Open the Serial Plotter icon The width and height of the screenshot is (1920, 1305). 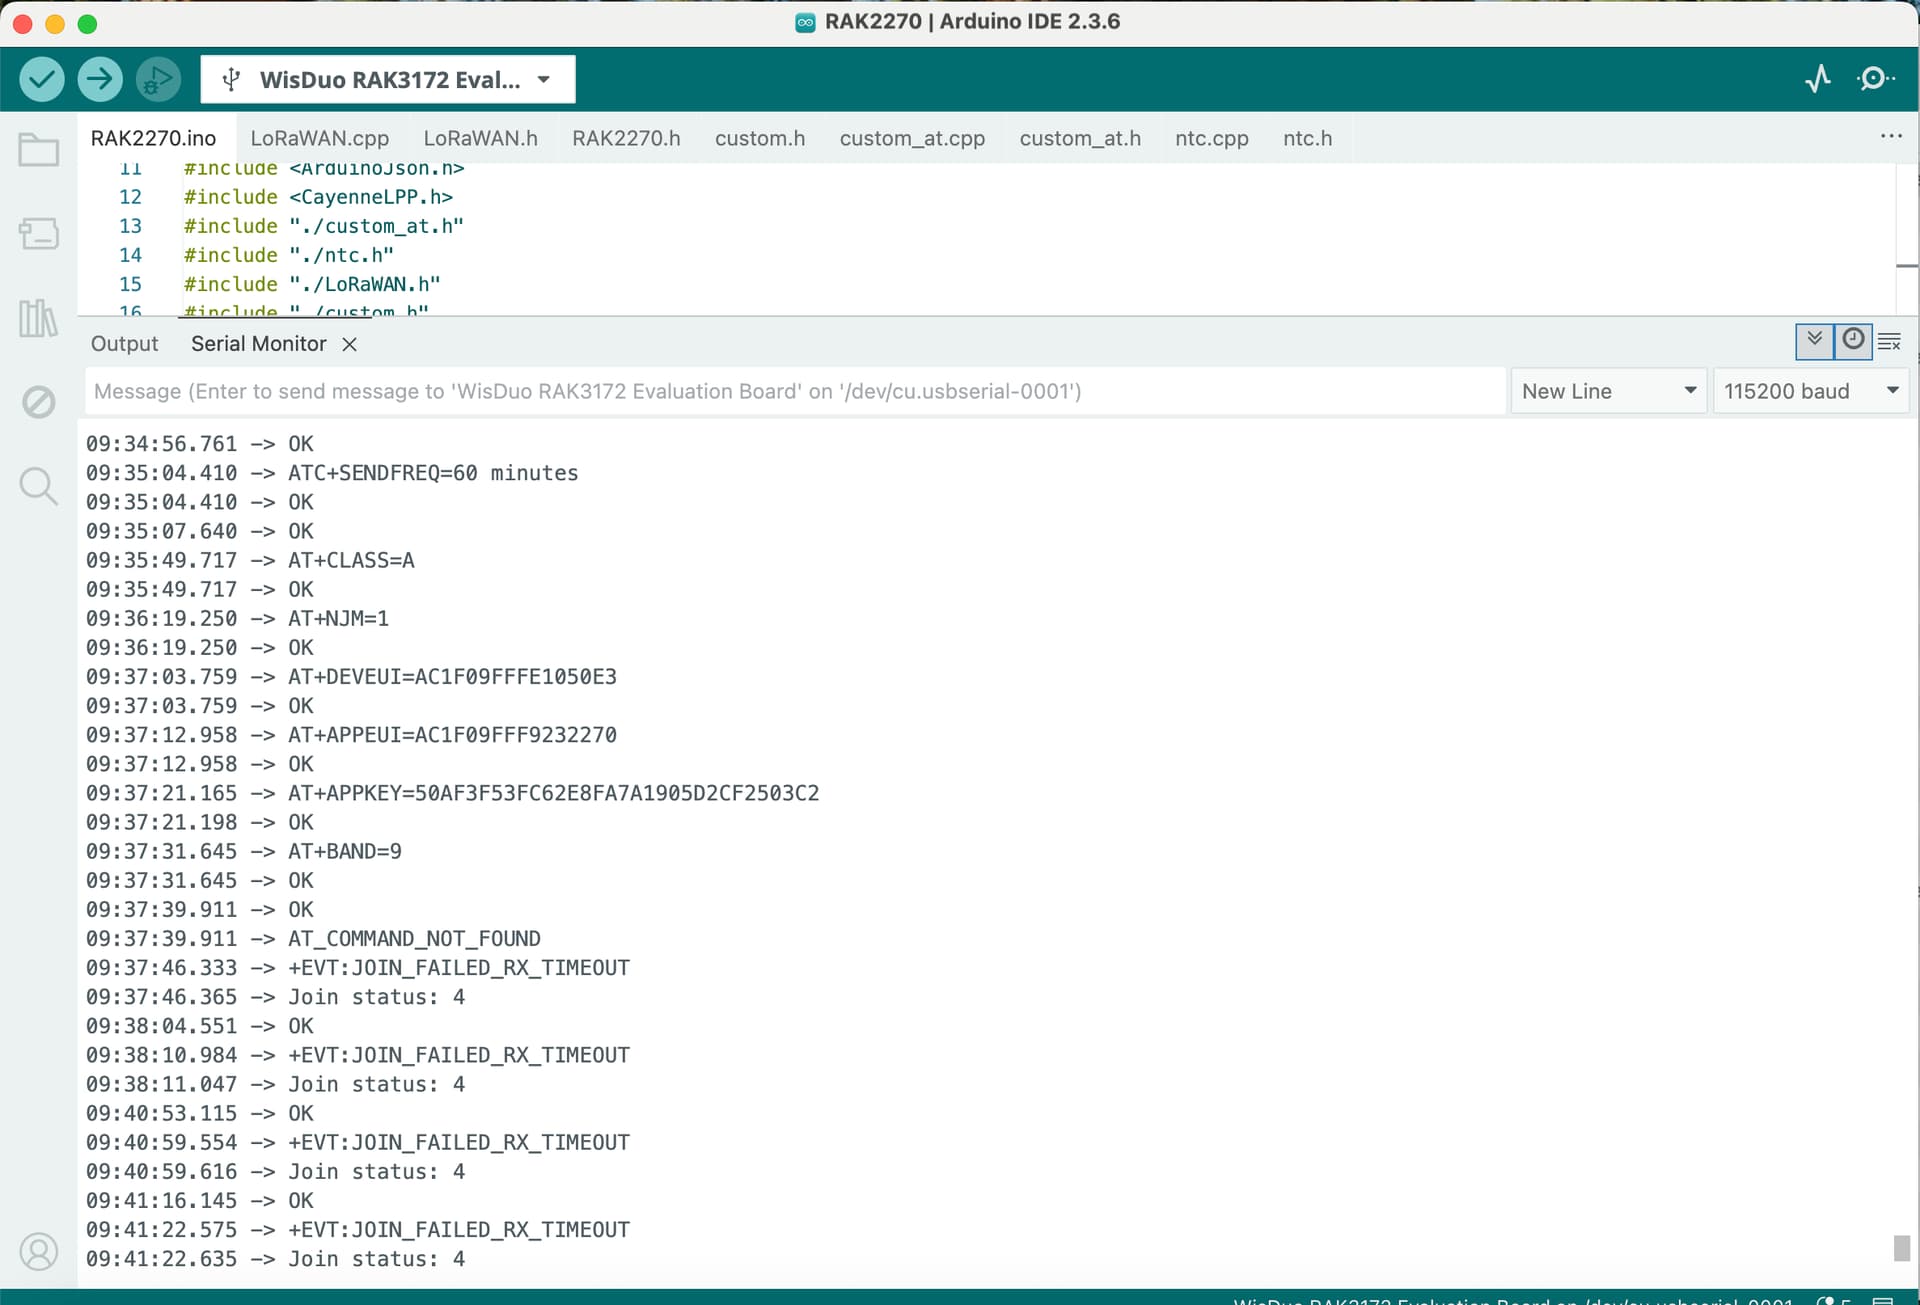(1817, 79)
